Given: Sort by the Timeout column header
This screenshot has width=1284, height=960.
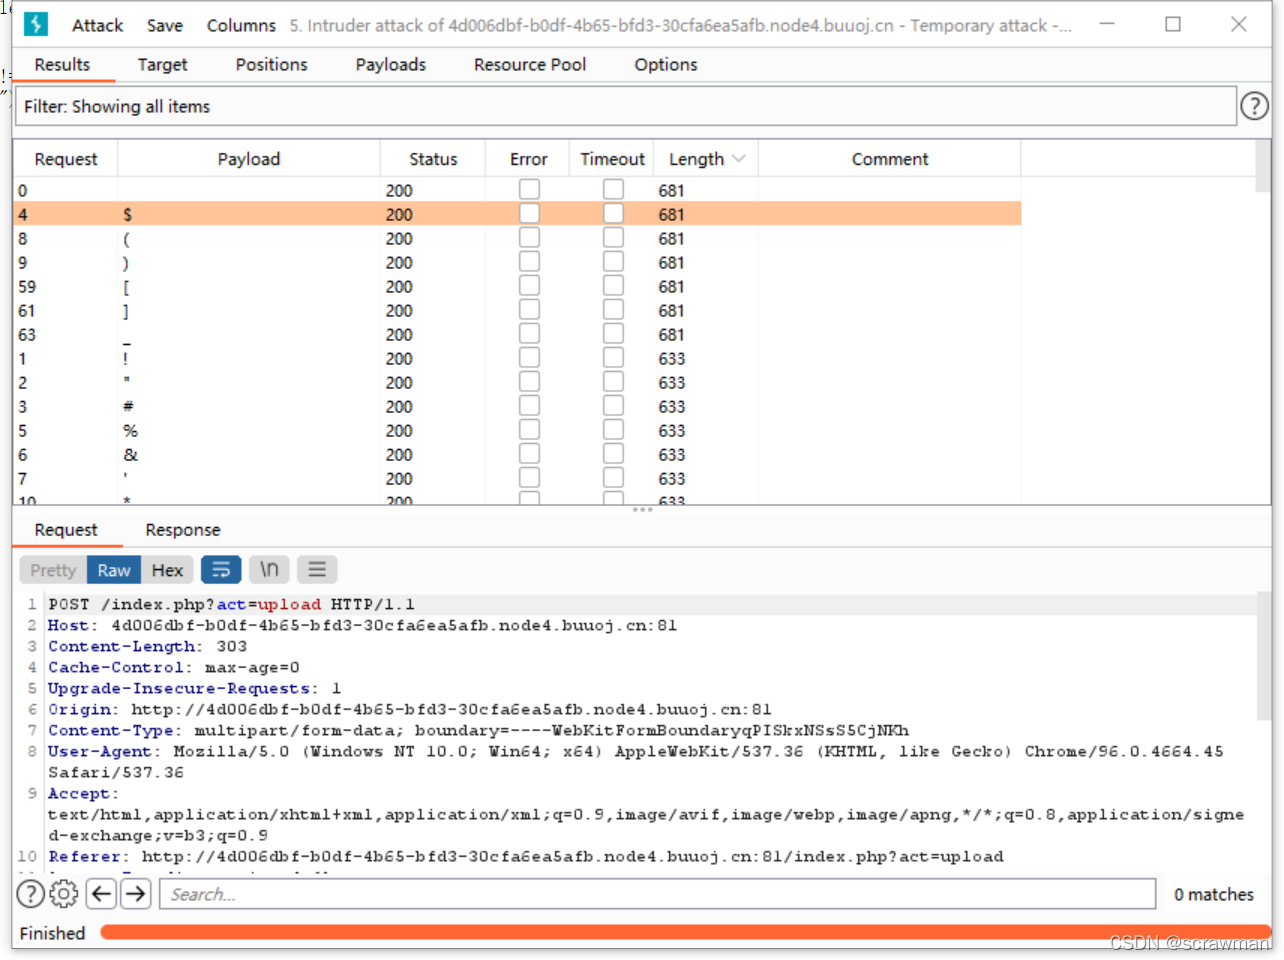Looking at the screenshot, I should [612, 159].
